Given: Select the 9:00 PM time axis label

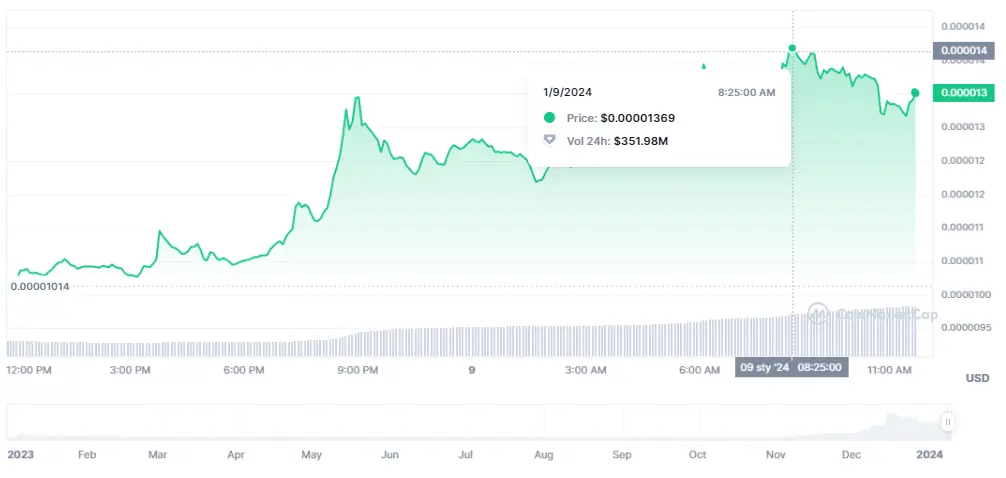Looking at the screenshot, I should point(358,370).
